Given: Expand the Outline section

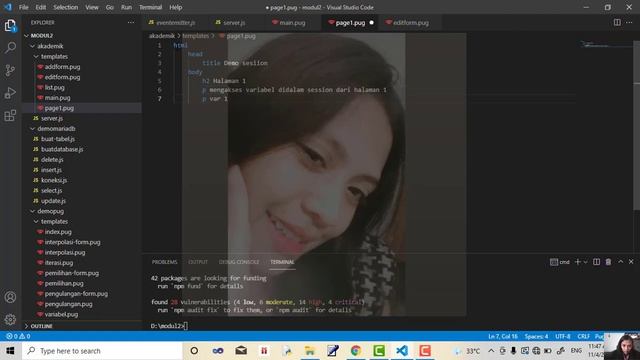Looking at the screenshot, I should (82, 326).
